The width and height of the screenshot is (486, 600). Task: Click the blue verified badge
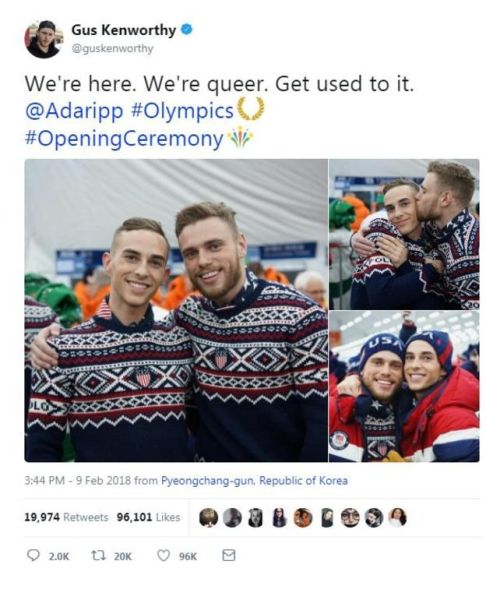click(186, 29)
